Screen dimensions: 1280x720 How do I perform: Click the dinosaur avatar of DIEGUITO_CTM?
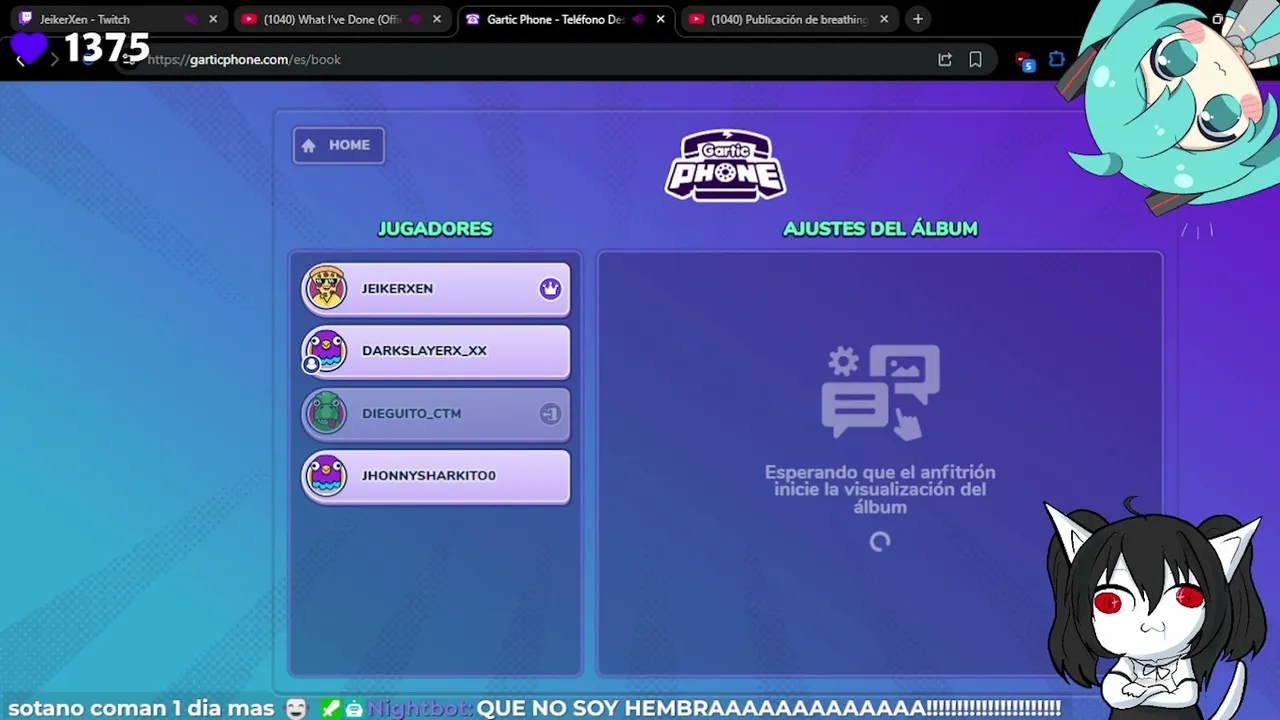point(326,413)
